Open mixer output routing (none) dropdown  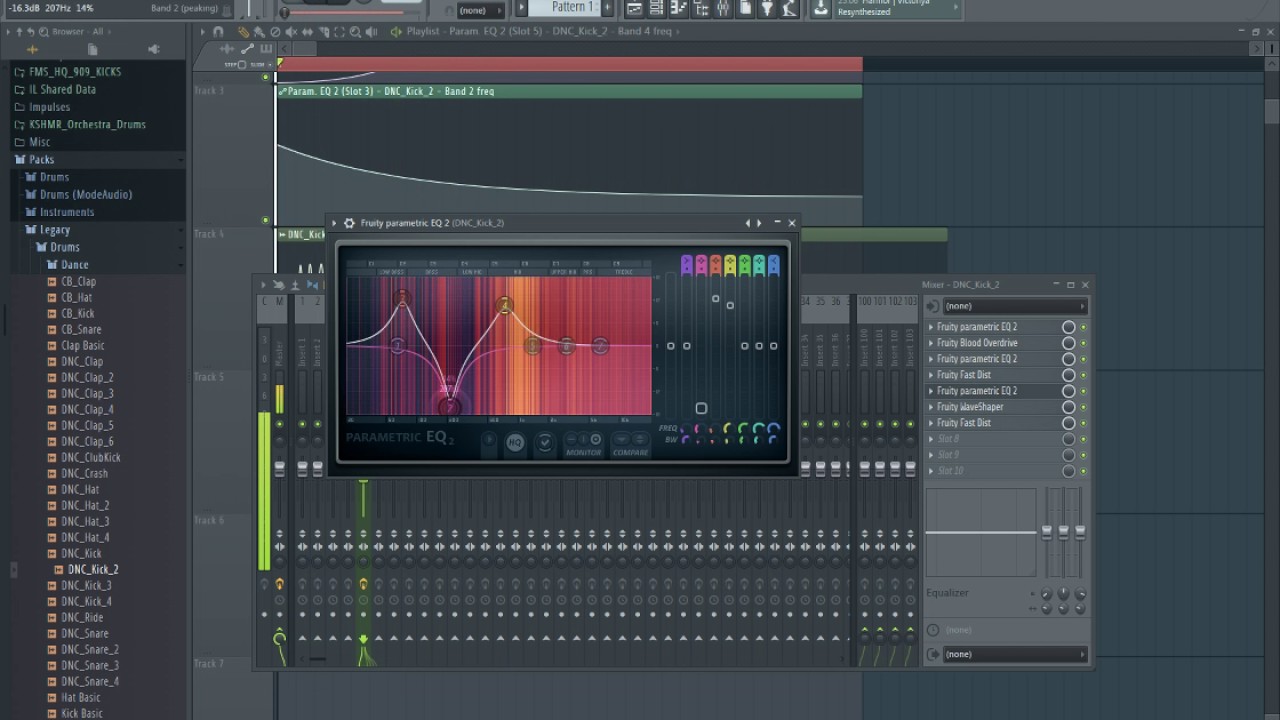1015,654
